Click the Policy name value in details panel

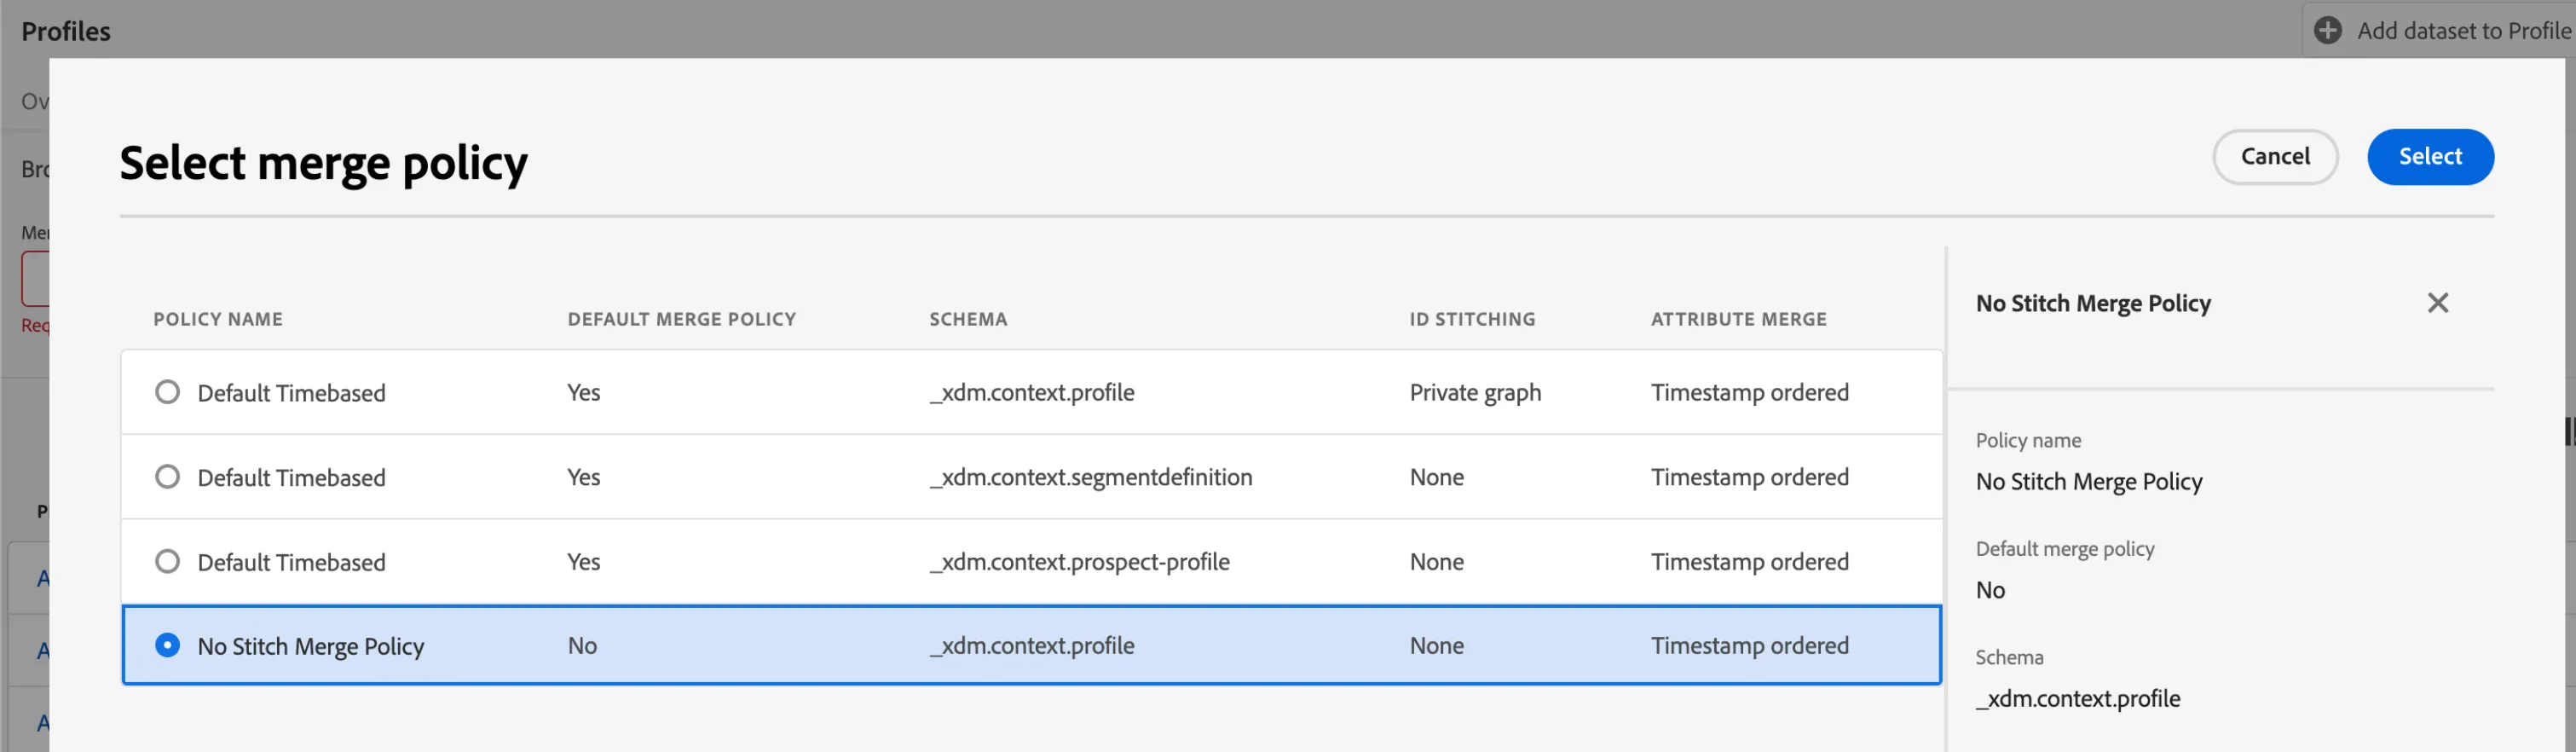pos(2089,482)
